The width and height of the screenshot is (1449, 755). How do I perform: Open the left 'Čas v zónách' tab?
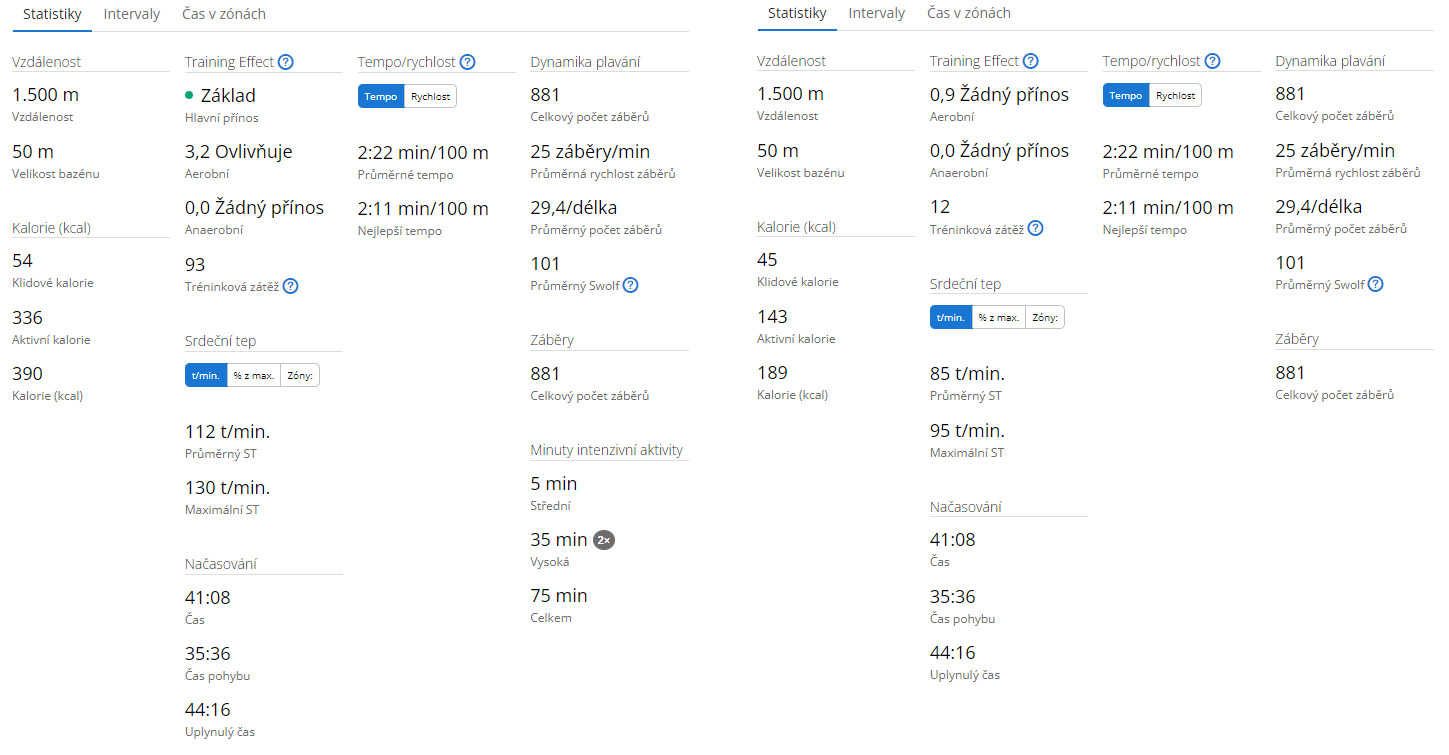point(224,14)
